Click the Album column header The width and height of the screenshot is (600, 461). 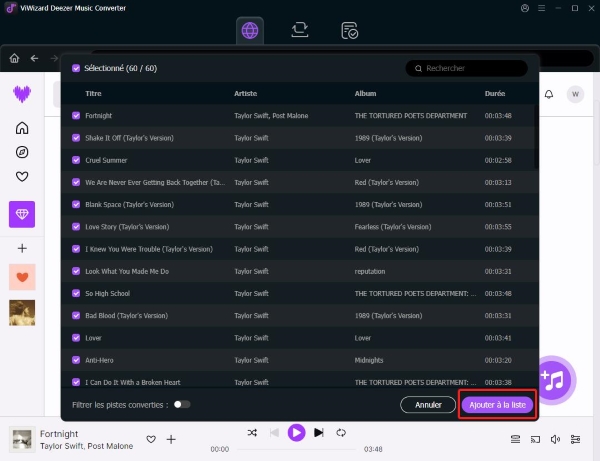pyautogui.click(x=365, y=93)
